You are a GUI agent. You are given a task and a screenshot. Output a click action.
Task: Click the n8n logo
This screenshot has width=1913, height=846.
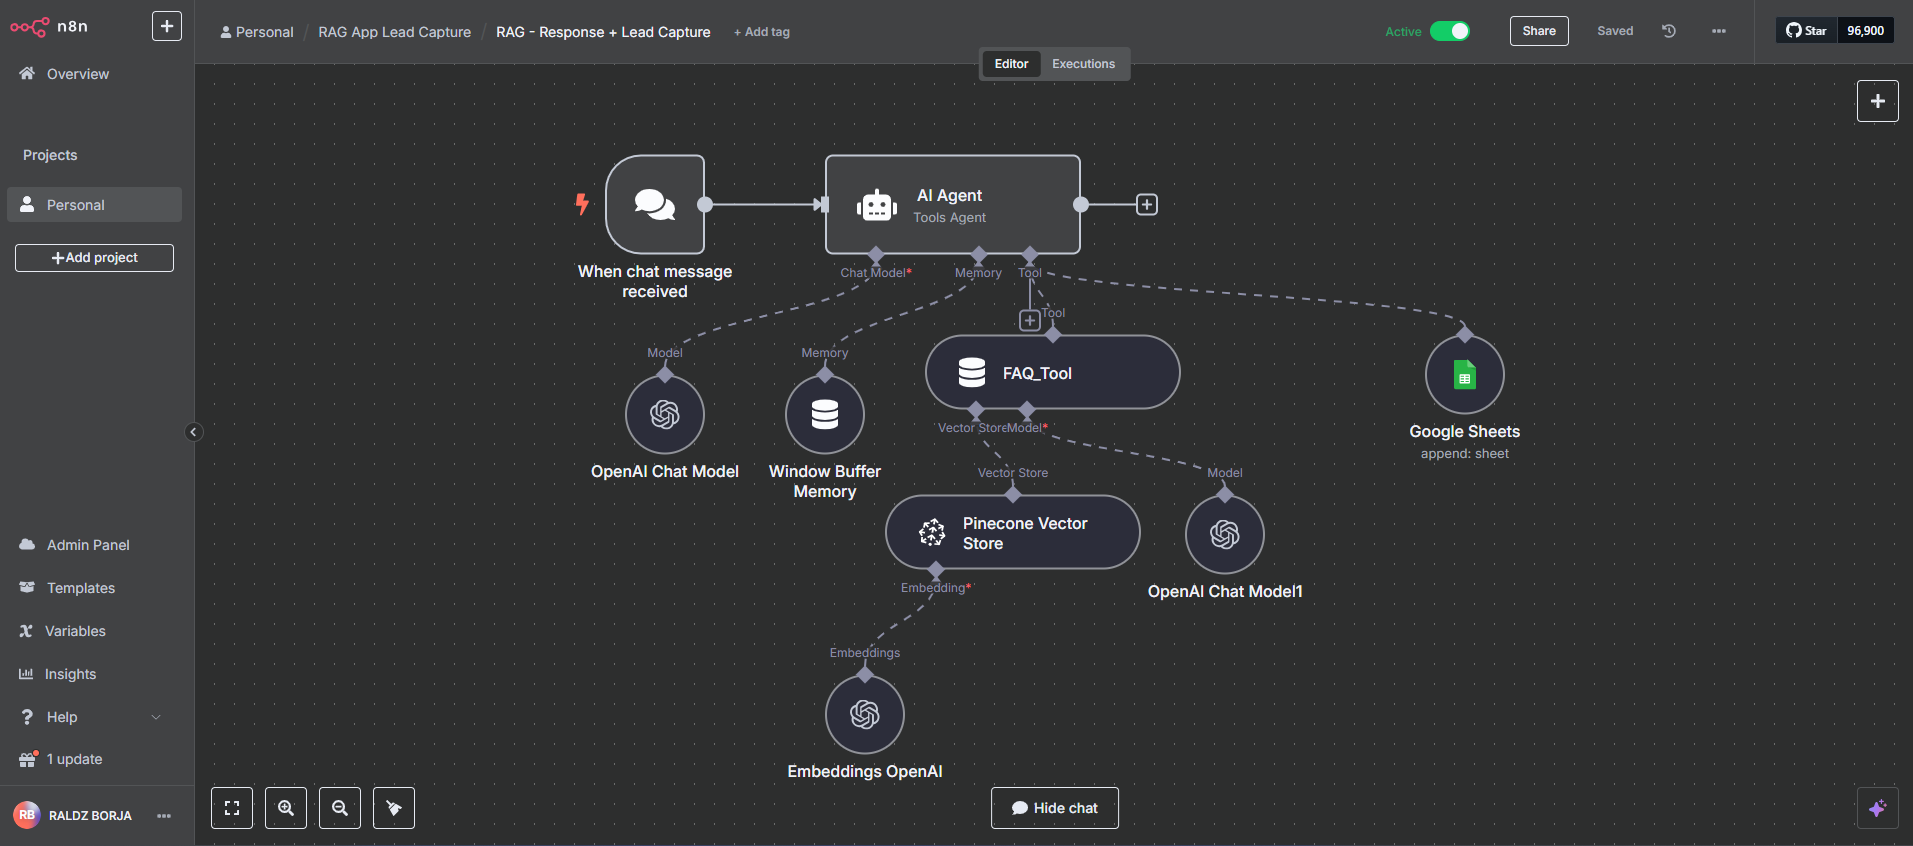[x=49, y=27]
